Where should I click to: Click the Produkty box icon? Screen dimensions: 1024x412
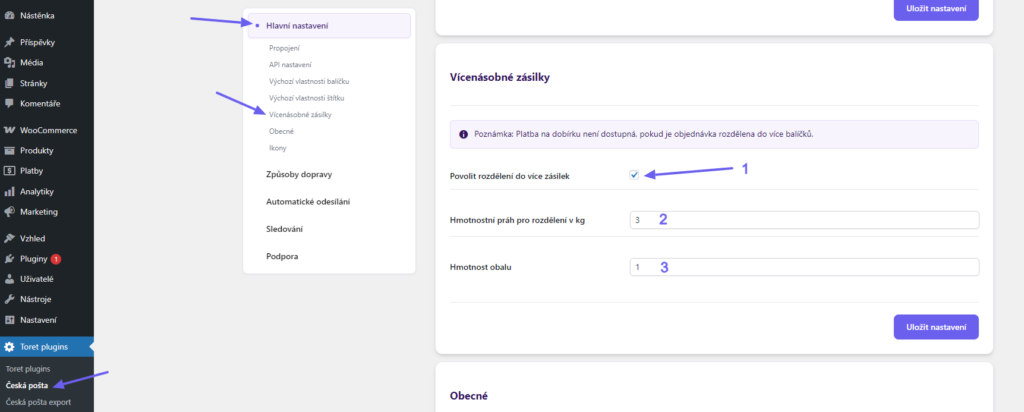[x=9, y=150]
